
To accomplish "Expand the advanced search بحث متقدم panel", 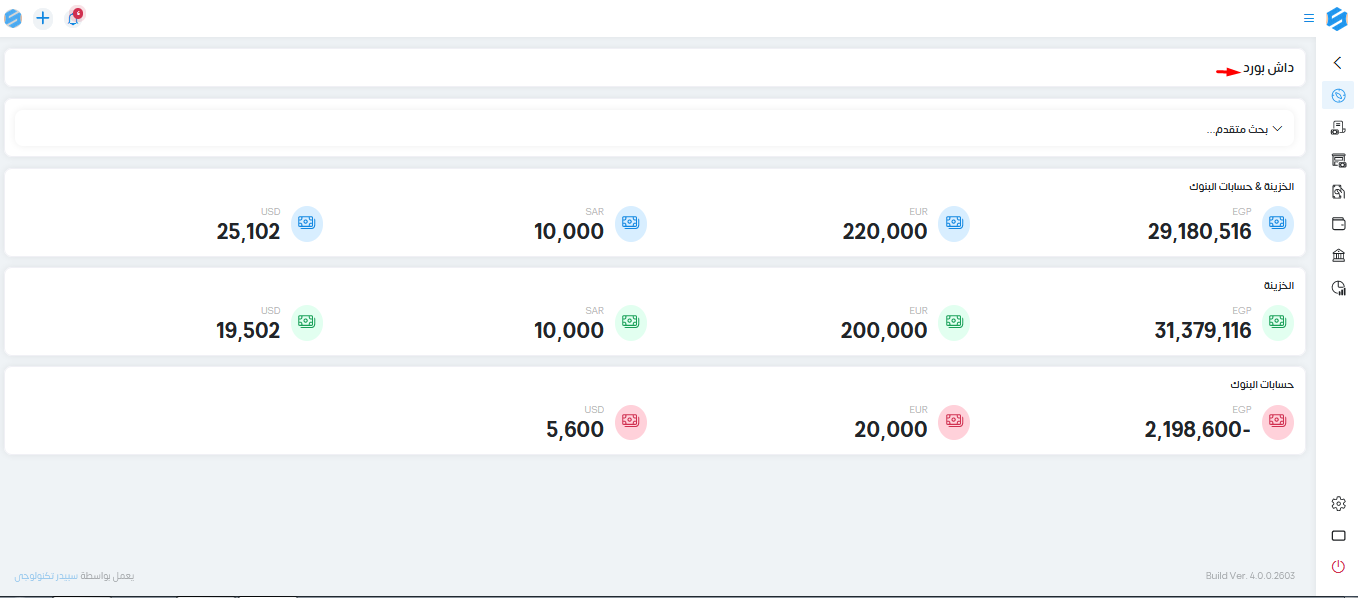I will 655,129.
